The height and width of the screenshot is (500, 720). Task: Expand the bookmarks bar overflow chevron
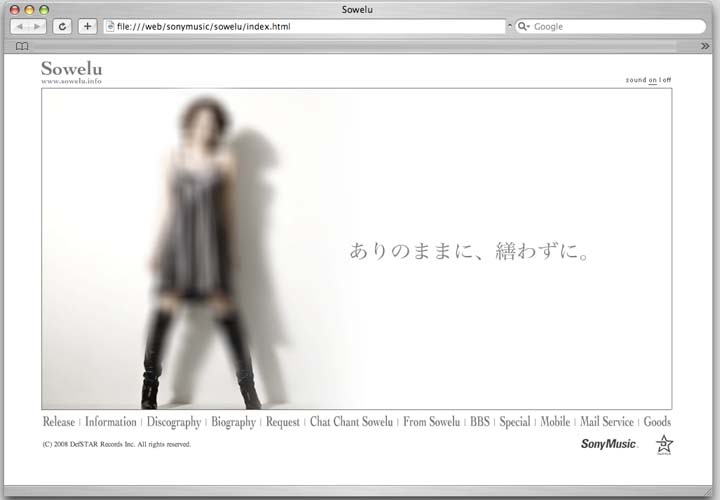pyautogui.click(x=704, y=46)
